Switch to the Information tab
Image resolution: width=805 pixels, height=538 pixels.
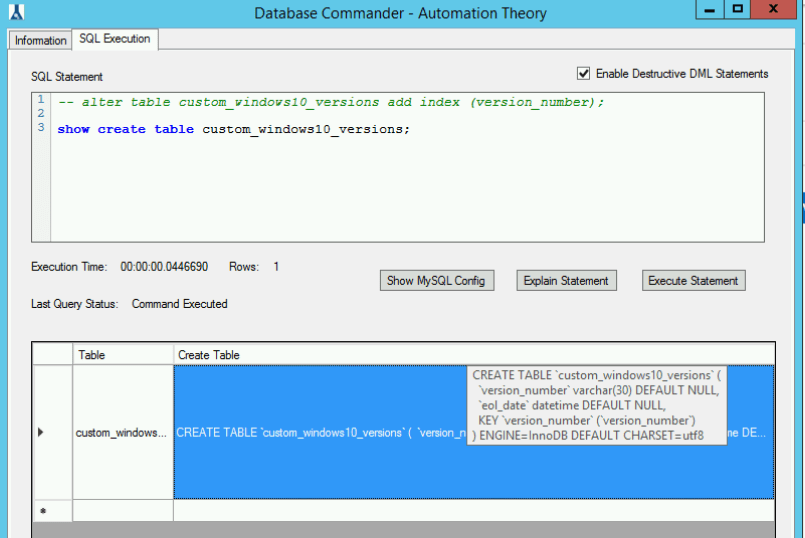40,40
